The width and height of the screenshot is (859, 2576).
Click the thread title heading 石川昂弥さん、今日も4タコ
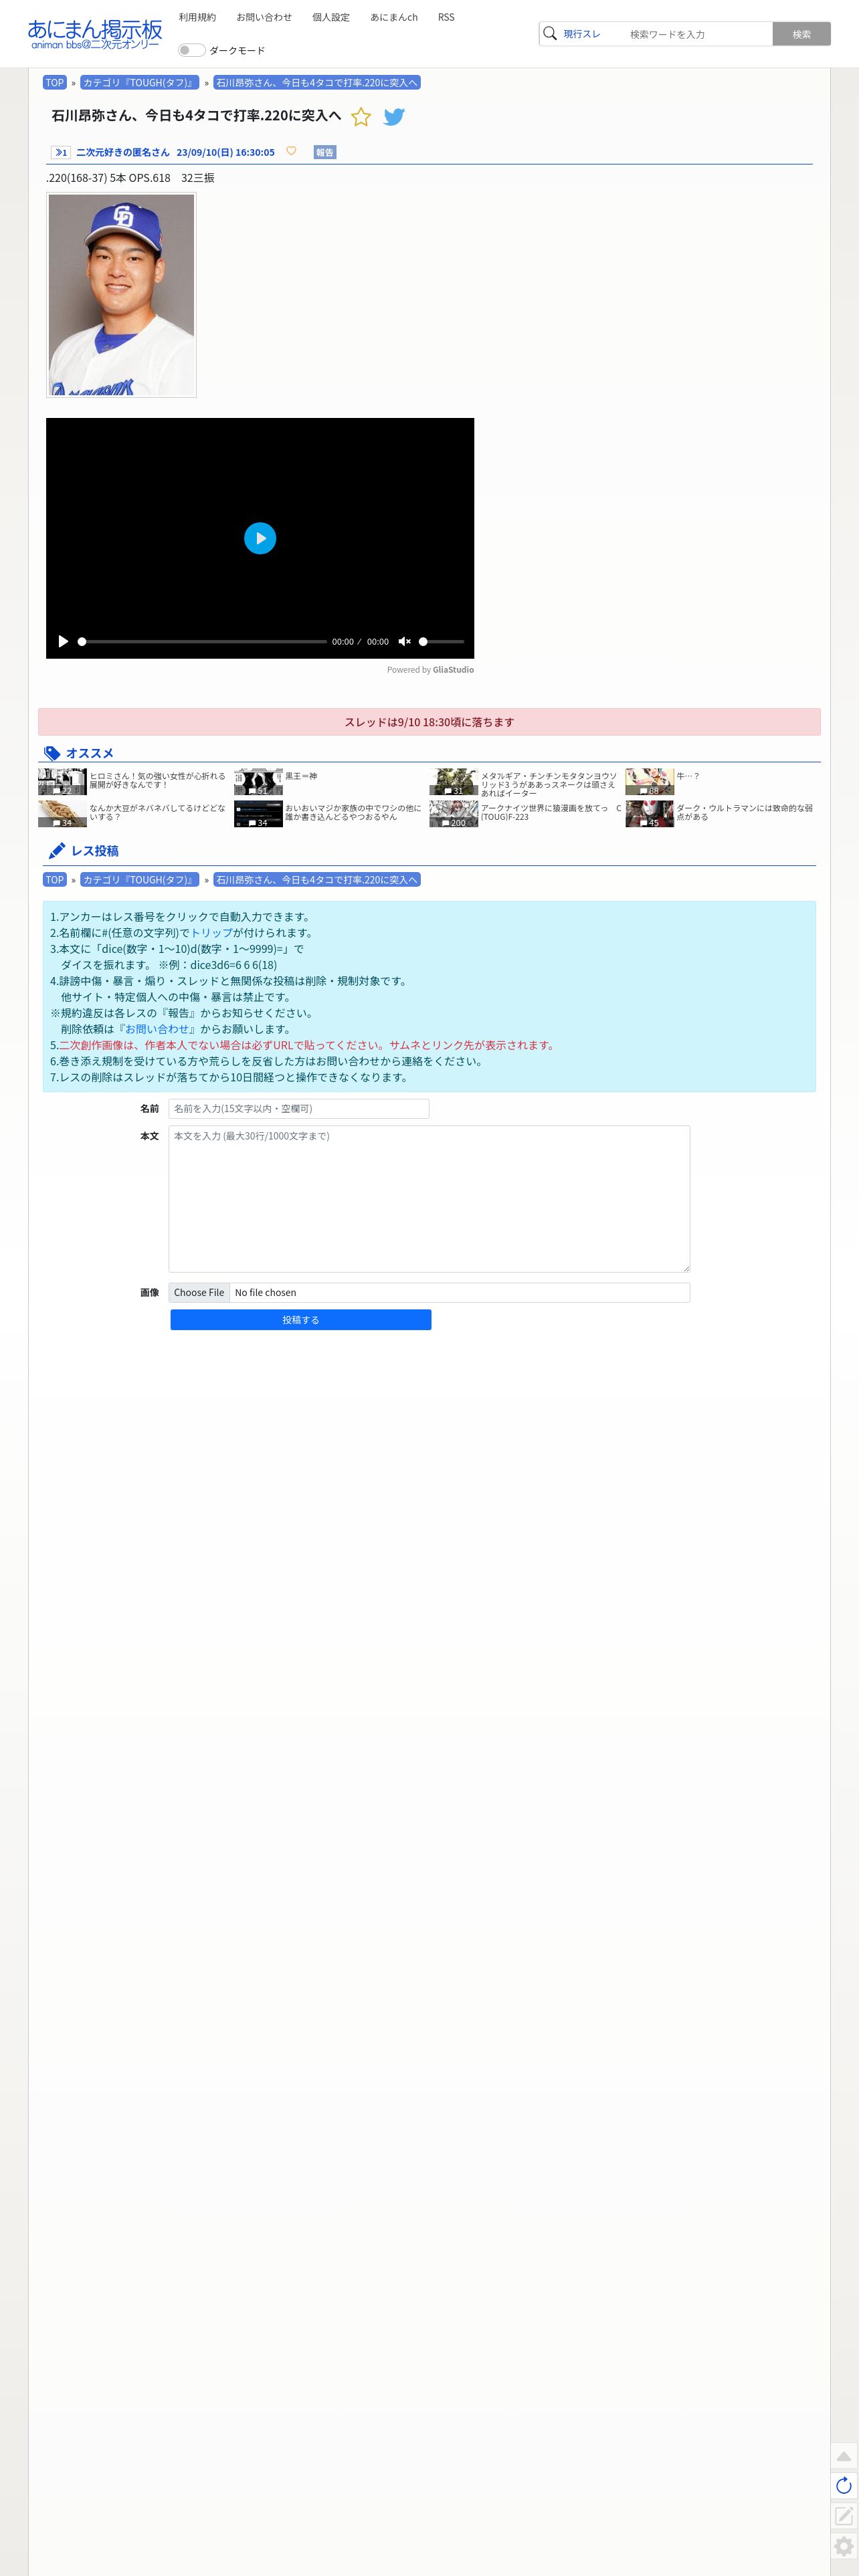point(196,116)
